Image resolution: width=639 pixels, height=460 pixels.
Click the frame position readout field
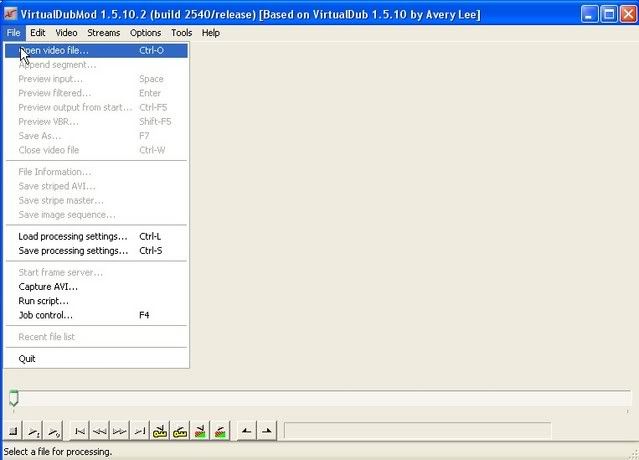coord(417,431)
